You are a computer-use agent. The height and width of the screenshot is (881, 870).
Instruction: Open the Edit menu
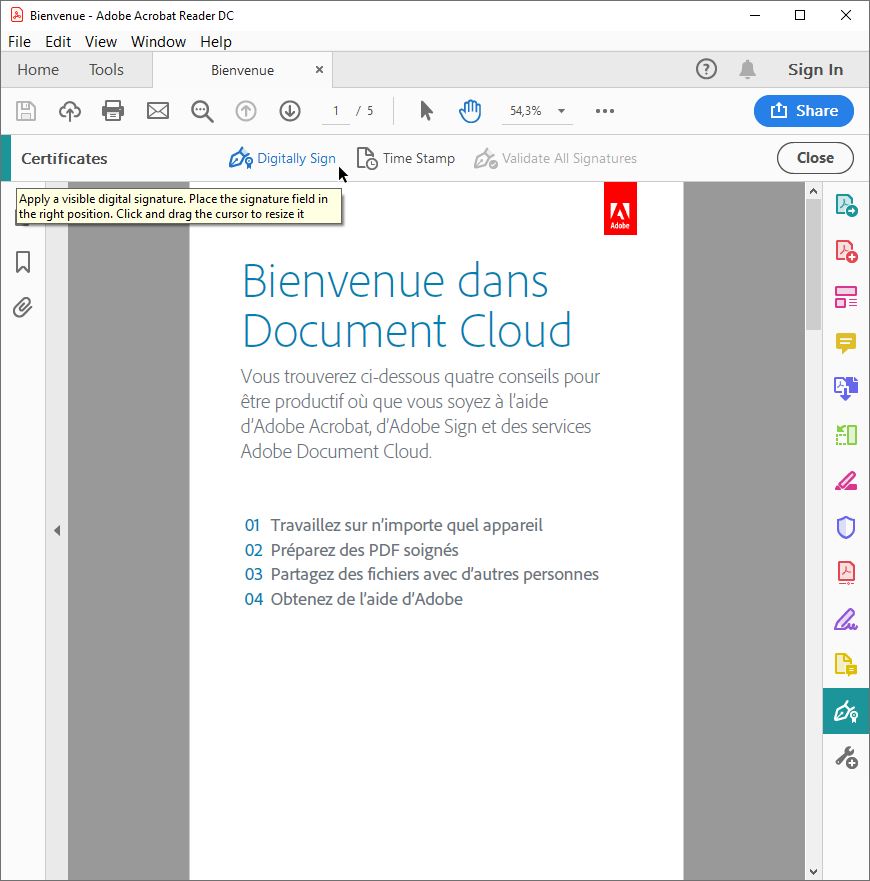(x=58, y=42)
